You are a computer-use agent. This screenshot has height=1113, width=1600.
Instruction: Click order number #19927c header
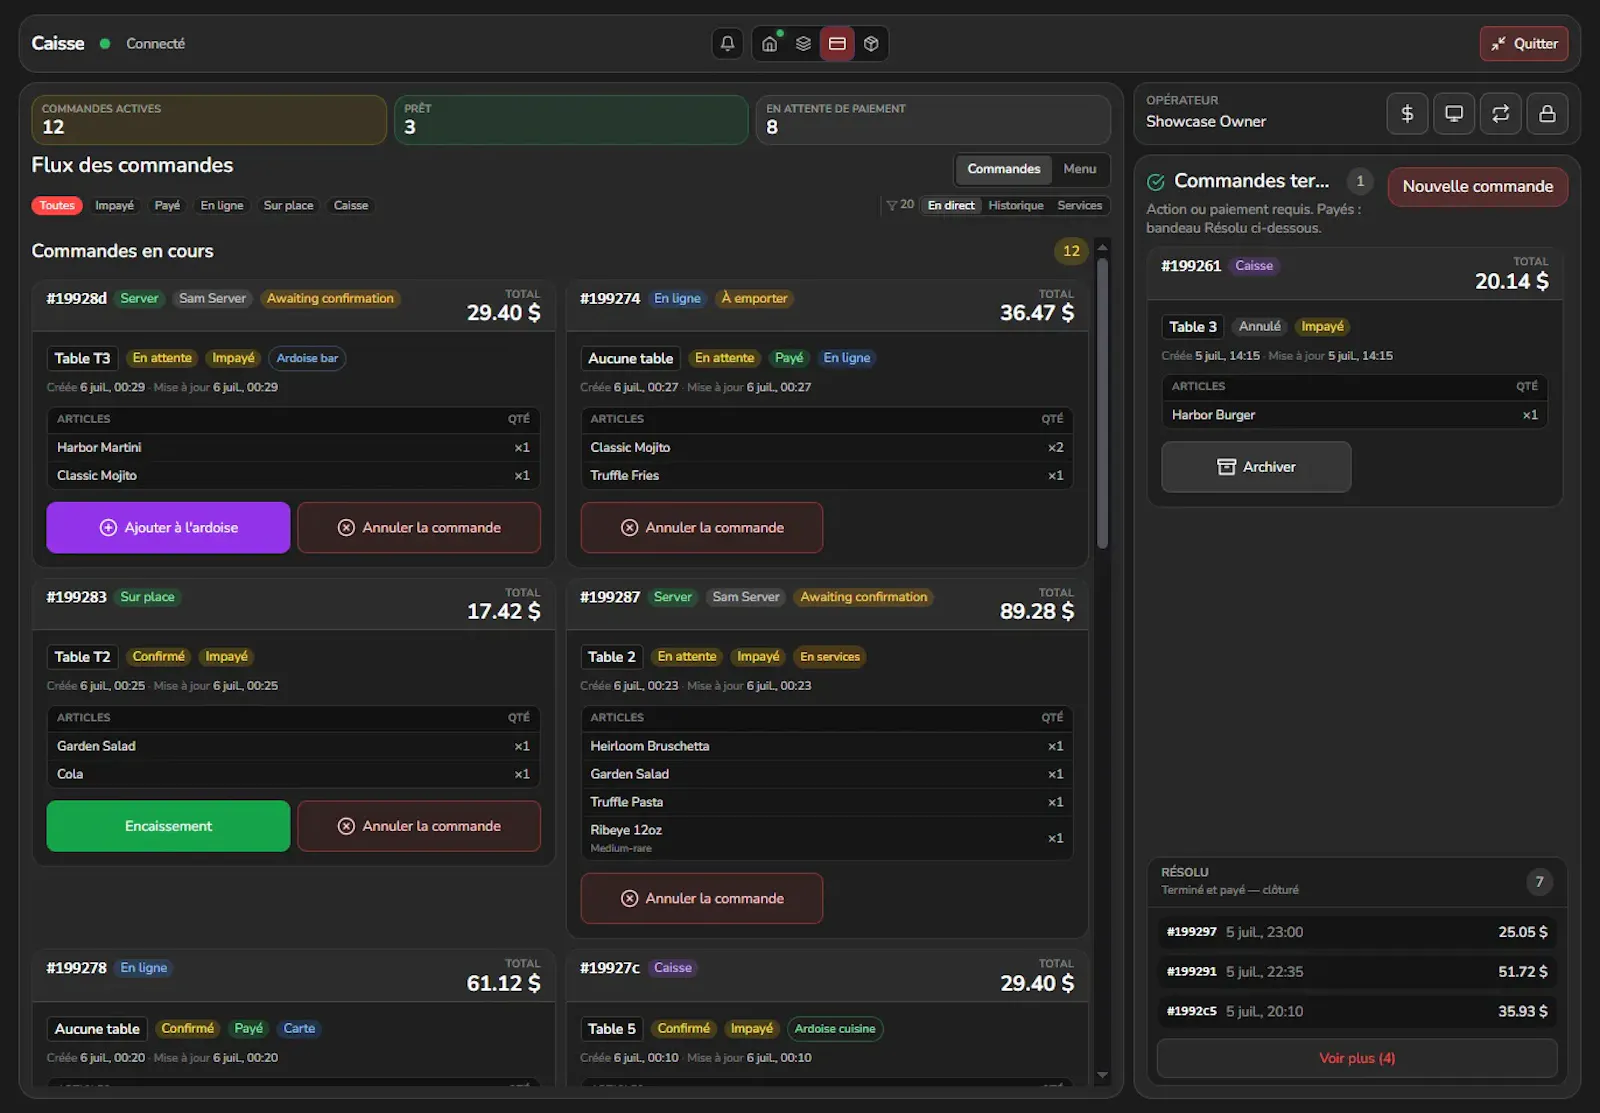tap(609, 968)
